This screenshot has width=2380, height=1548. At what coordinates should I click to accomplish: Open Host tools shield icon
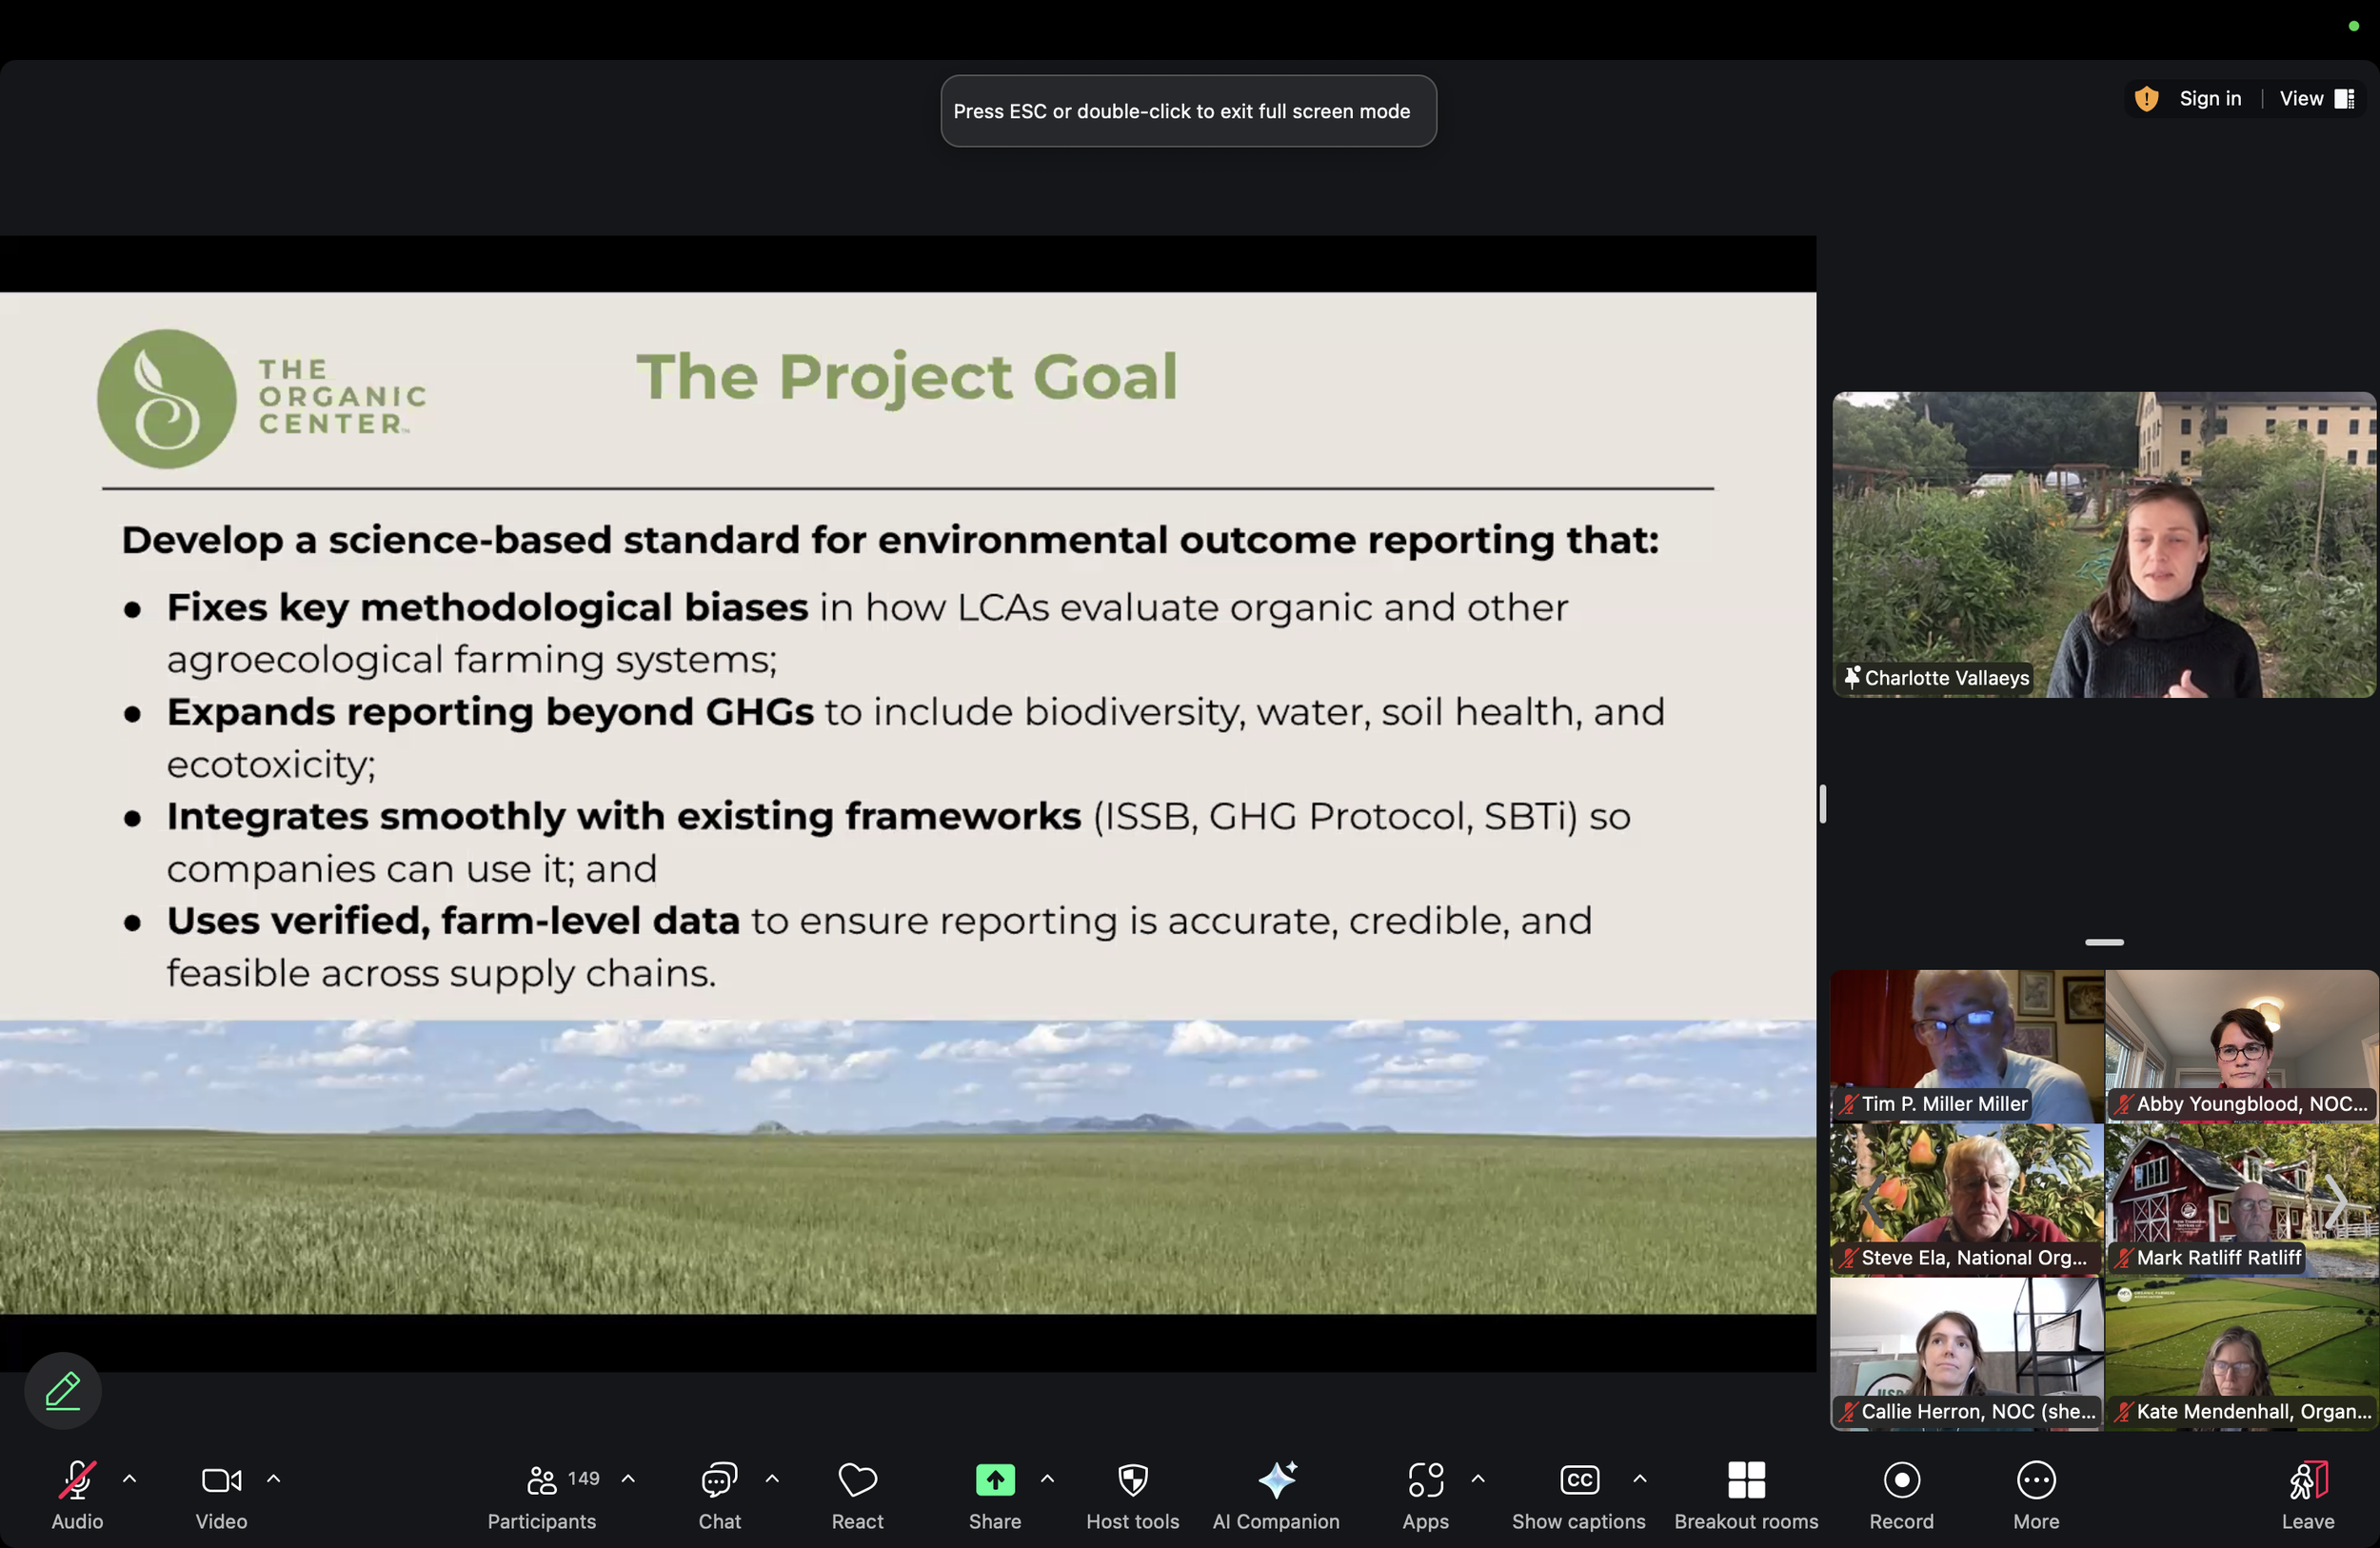tap(1132, 1480)
